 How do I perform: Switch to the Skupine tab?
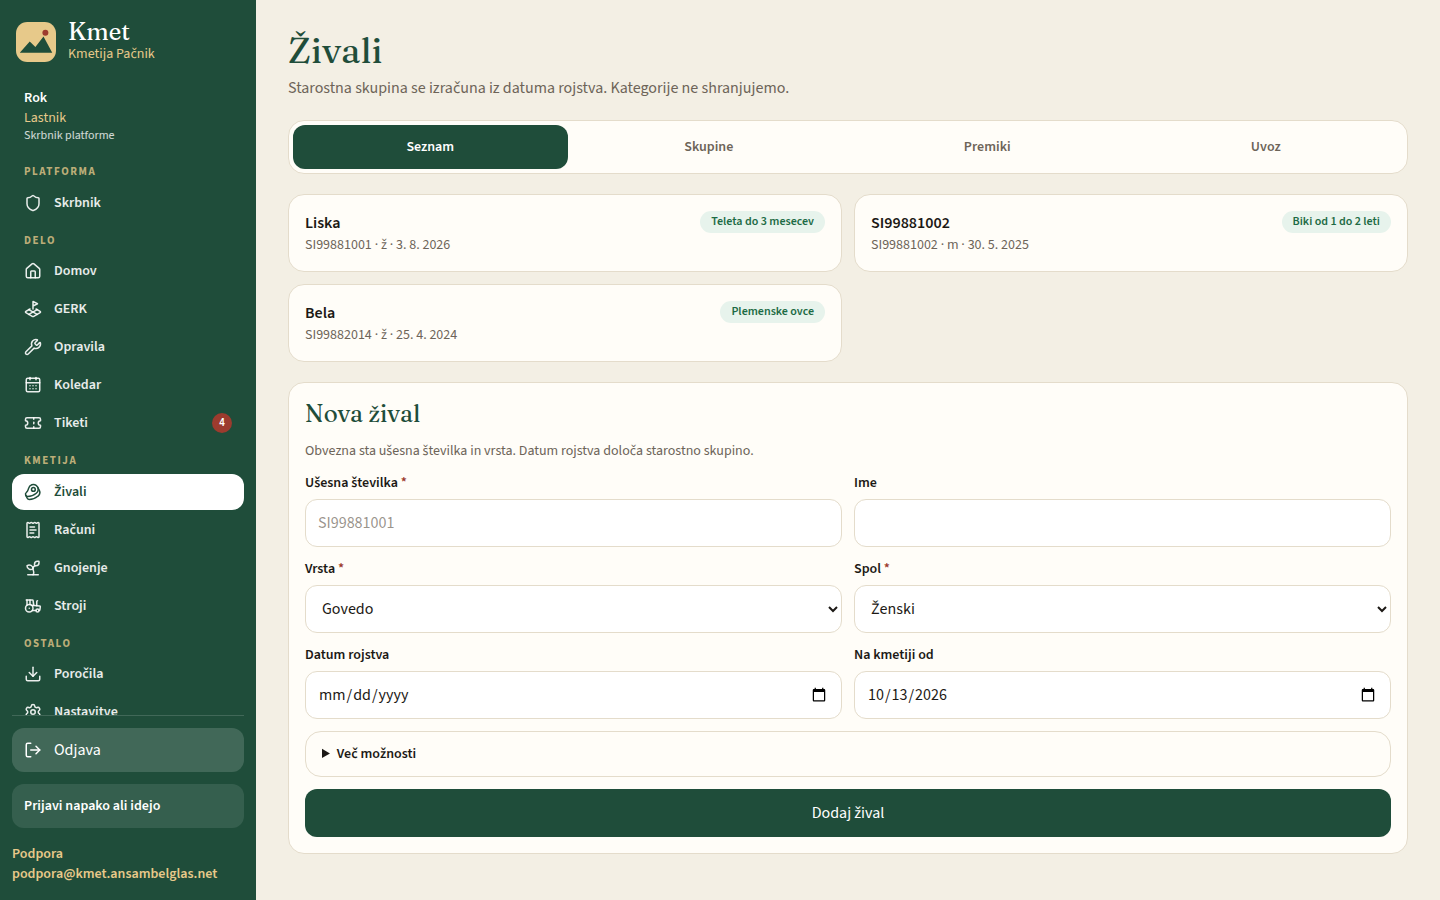709,147
